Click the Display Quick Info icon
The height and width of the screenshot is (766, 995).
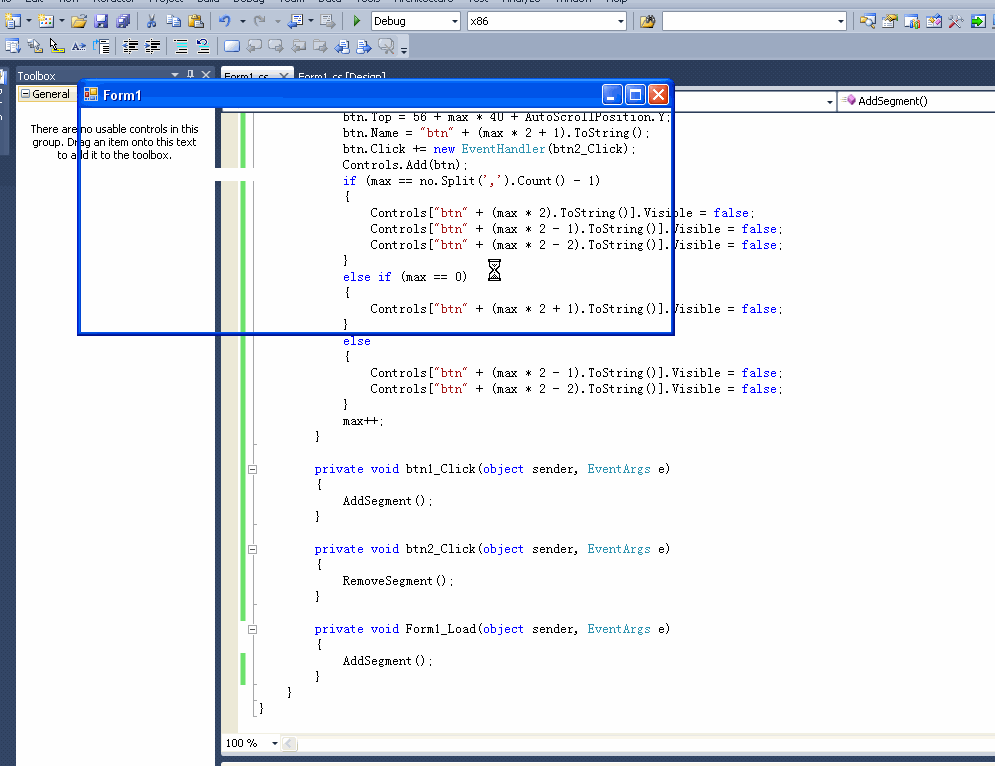pos(57,46)
